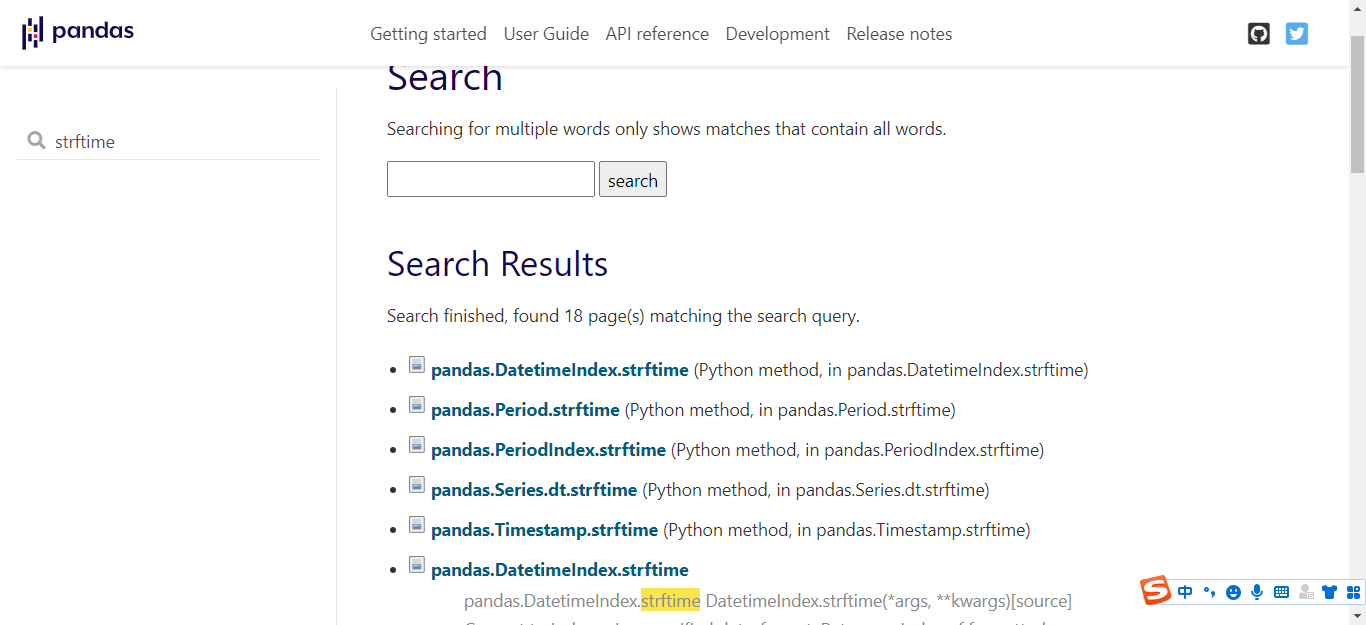Open the Sogou skin shirt icon

[x=1329, y=592]
